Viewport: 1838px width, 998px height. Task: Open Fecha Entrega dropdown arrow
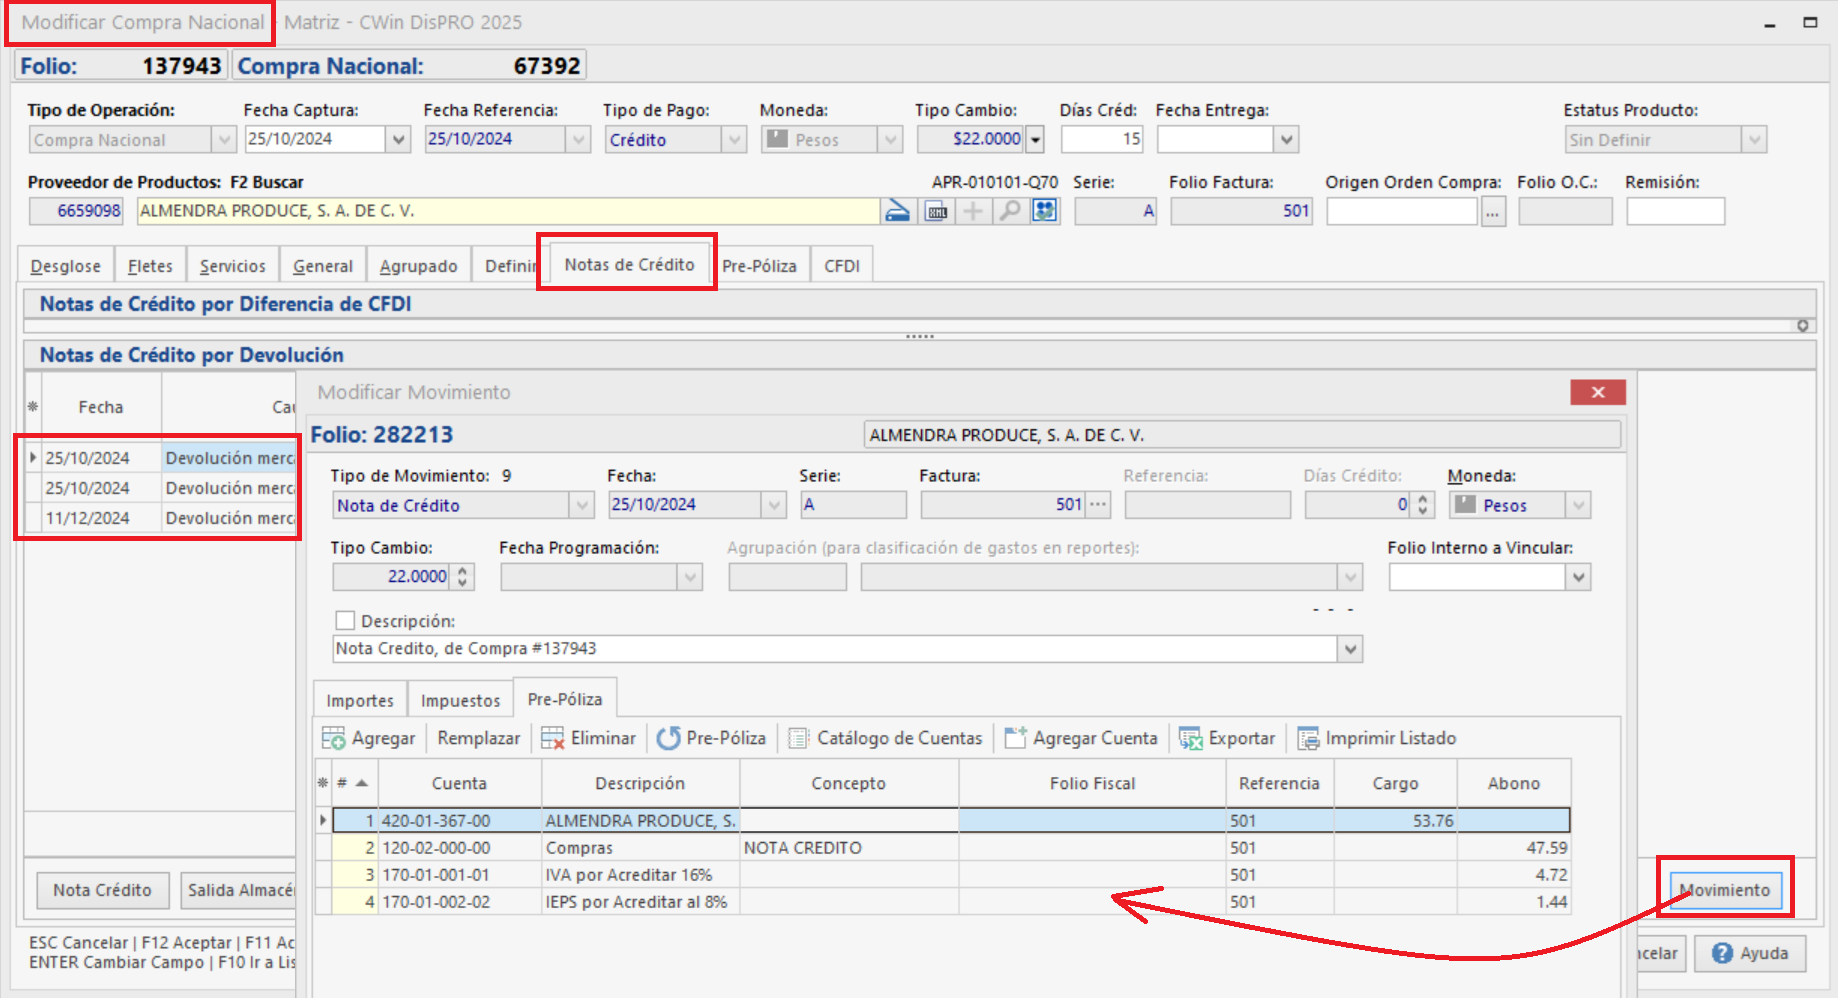tap(1287, 140)
